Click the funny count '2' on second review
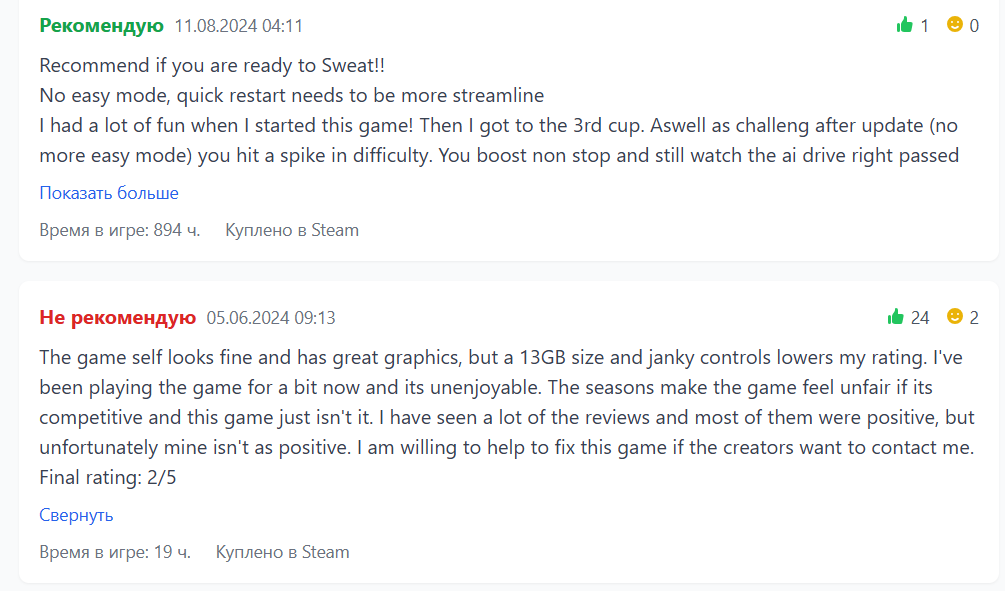 point(974,318)
